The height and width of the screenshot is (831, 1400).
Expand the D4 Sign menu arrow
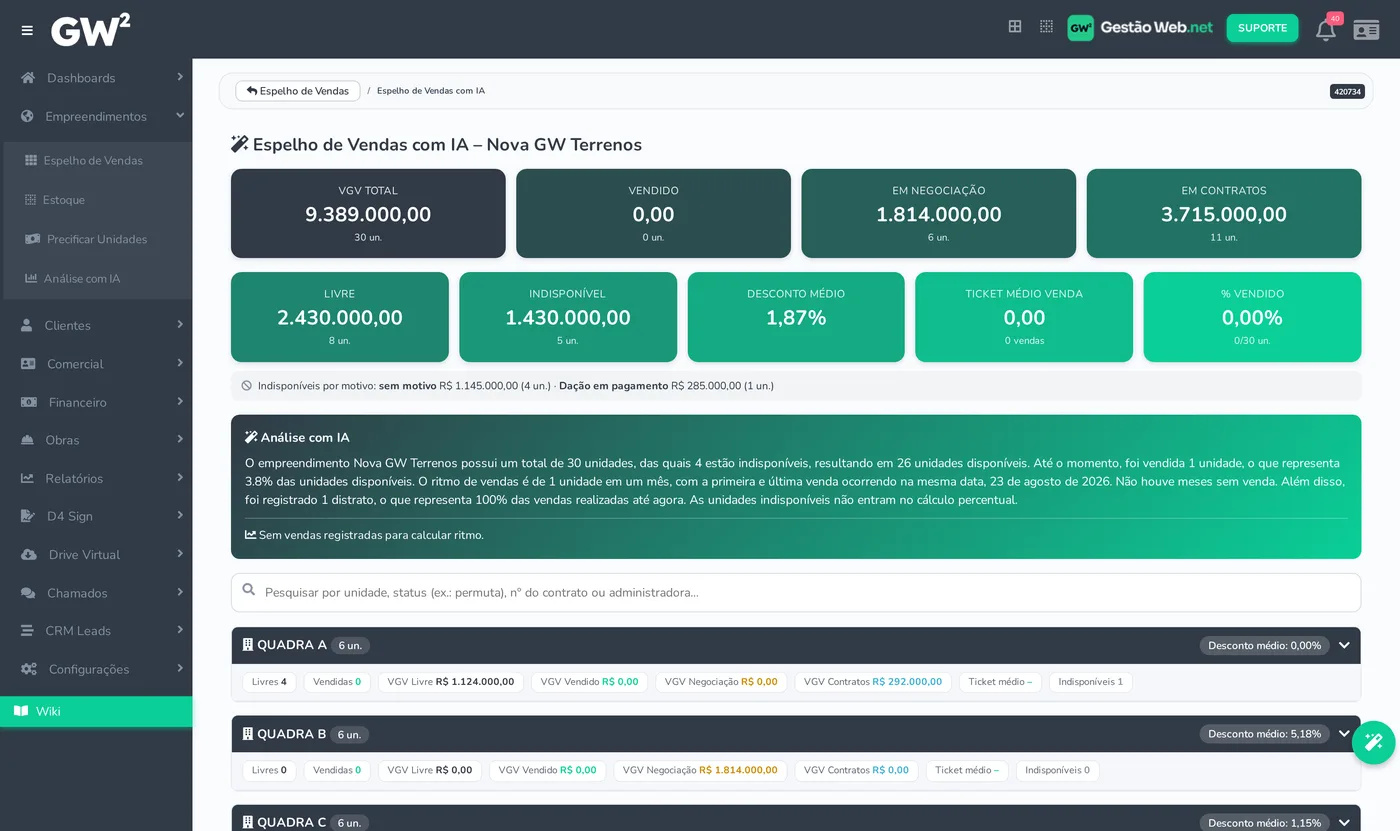pos(180,515)
